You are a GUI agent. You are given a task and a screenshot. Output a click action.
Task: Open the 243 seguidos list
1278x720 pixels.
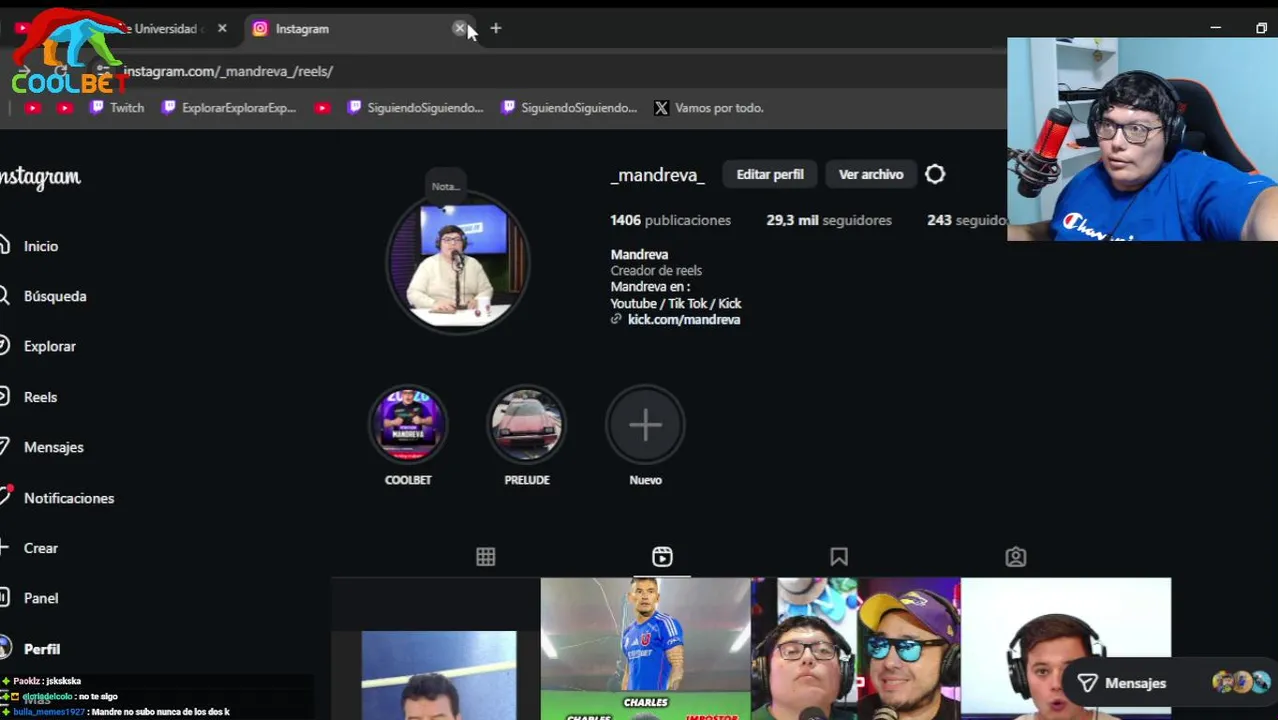coord(966,220)
